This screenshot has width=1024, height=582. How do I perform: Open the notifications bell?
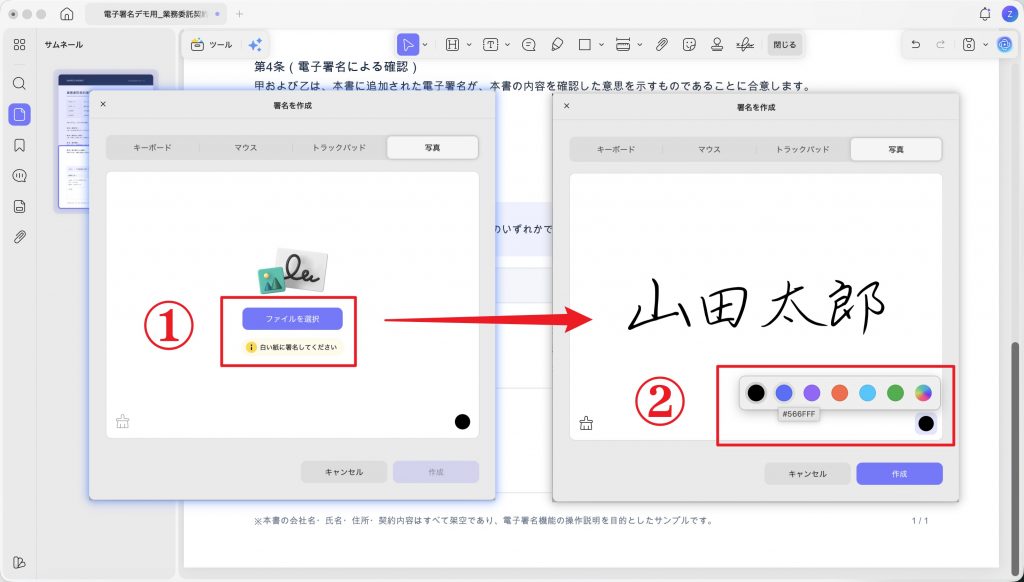pyautogui.click(x=985, y=14)
